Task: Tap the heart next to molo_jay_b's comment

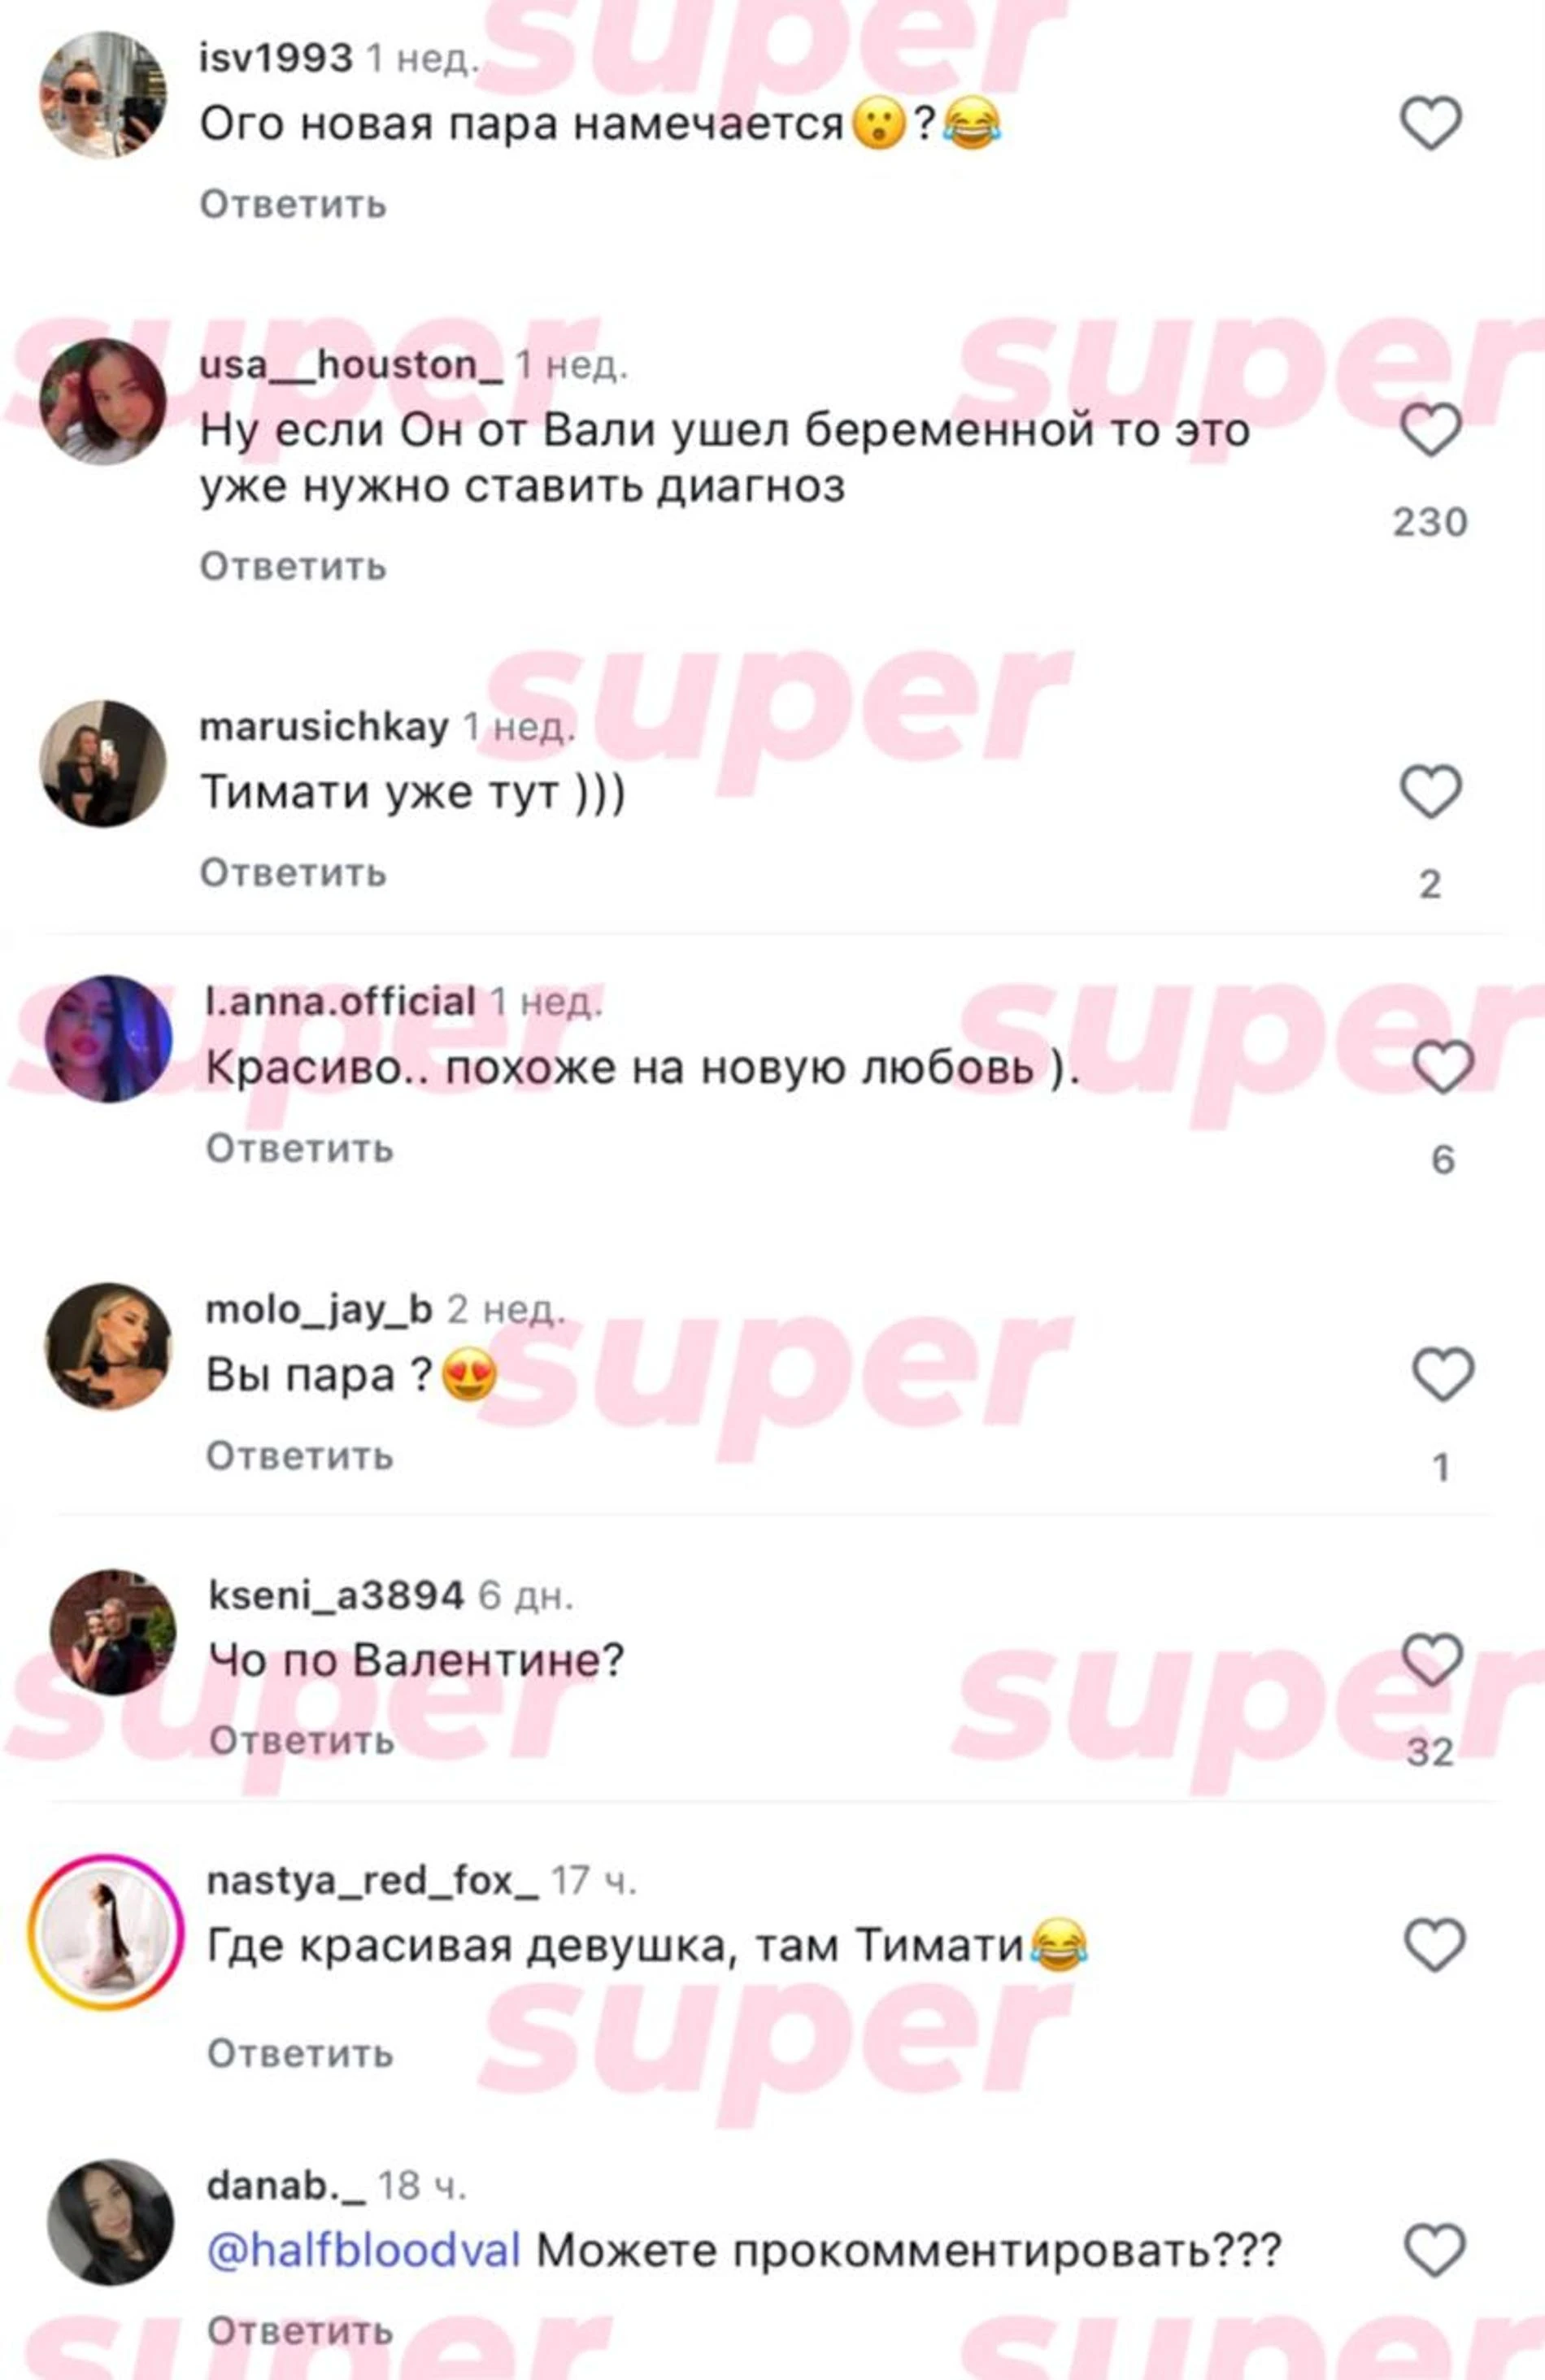Action: [1442, 1374]
